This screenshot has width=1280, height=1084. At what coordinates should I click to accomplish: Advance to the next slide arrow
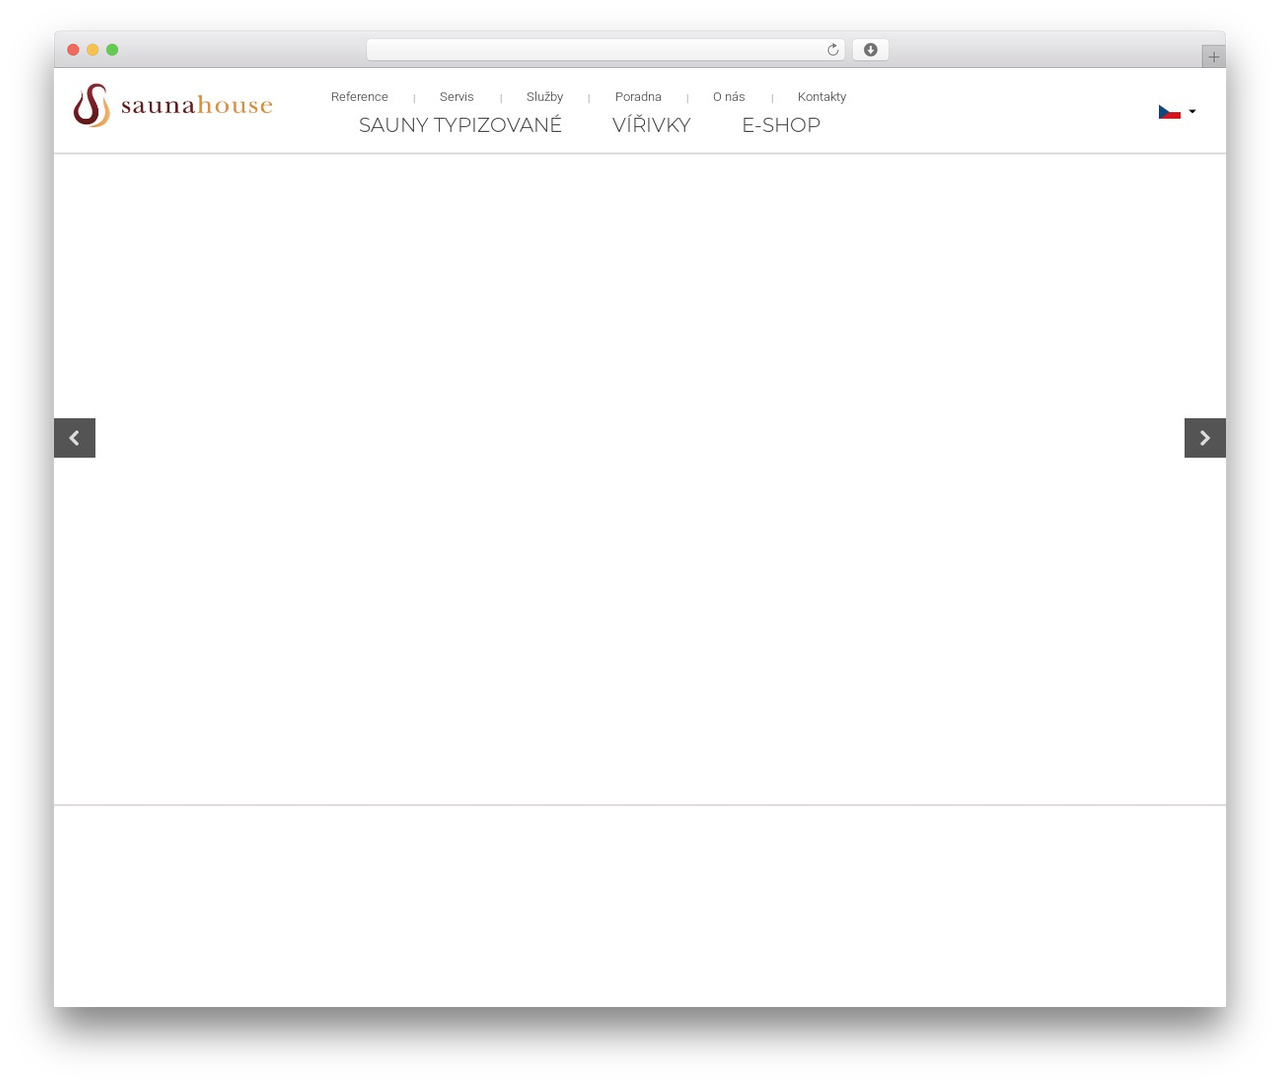pos(1205,438)
